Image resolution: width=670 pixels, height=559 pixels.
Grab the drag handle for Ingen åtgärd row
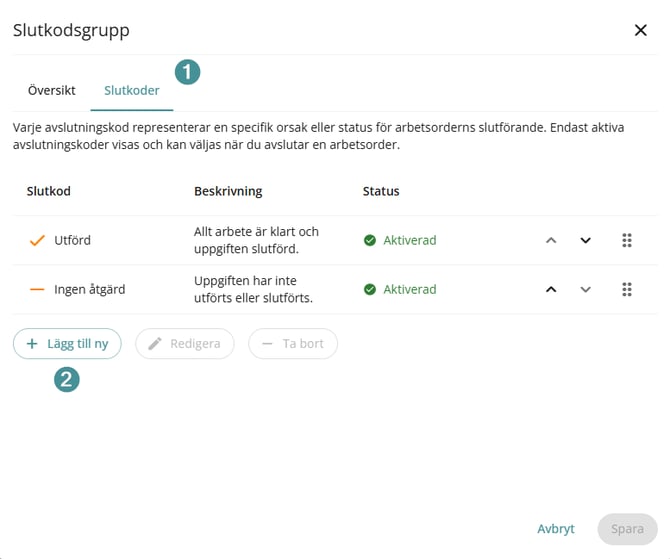point(627,289)
